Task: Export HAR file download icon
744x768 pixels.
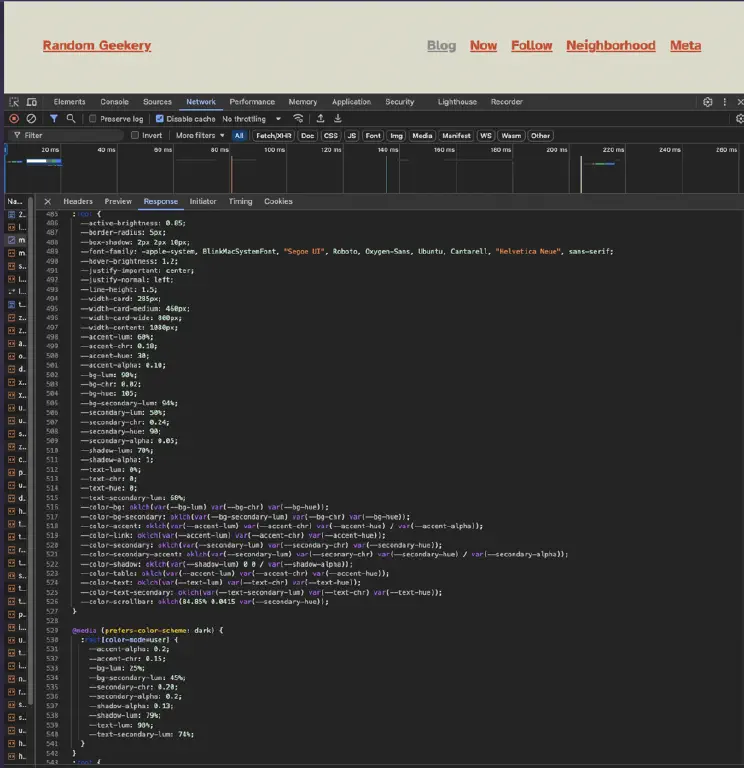Action: [337, 119]
